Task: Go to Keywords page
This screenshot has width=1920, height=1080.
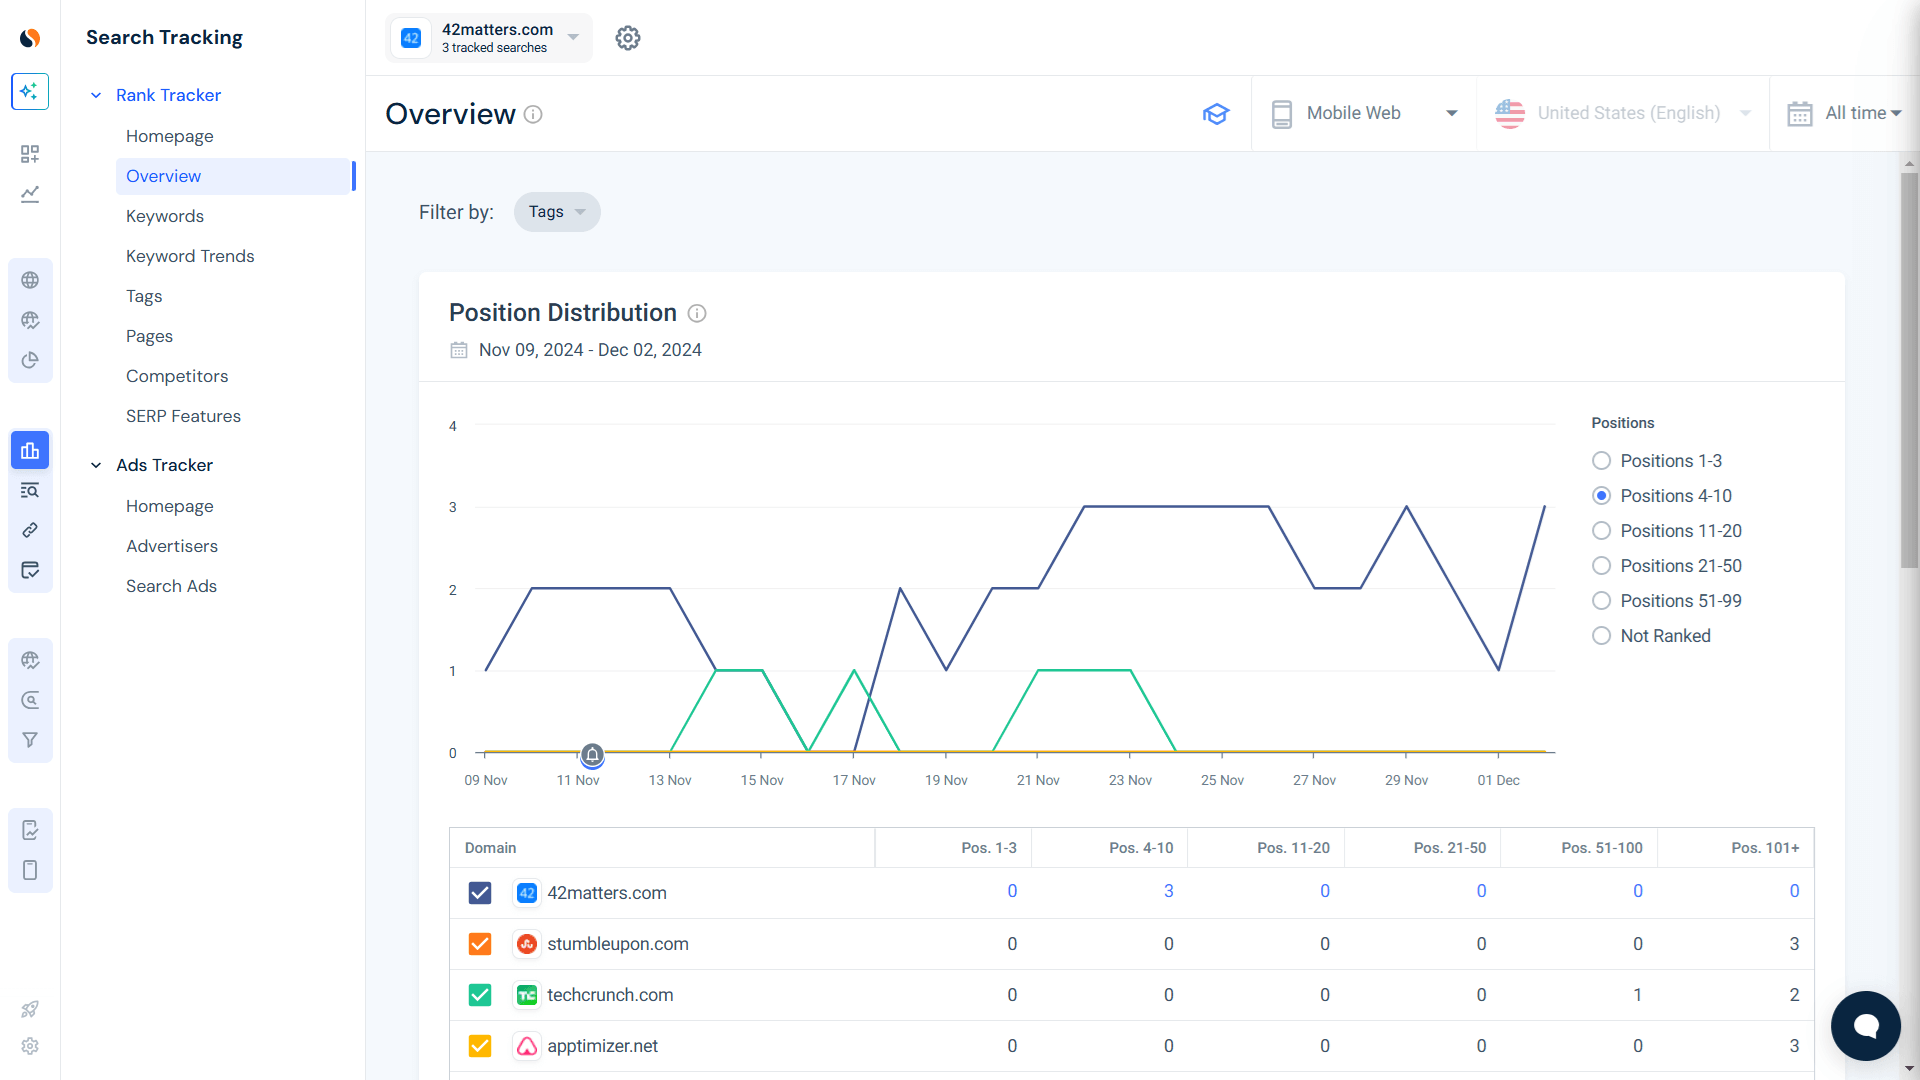Action: coord(165,216)
